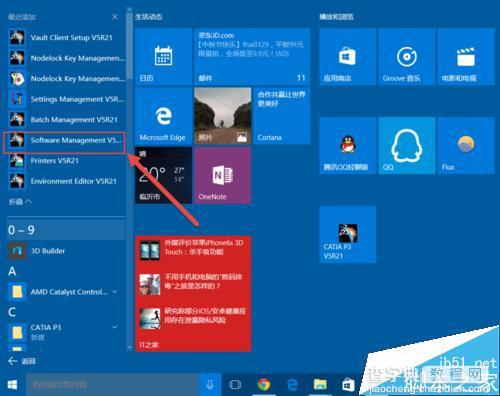Open Groove music tile

407,56
